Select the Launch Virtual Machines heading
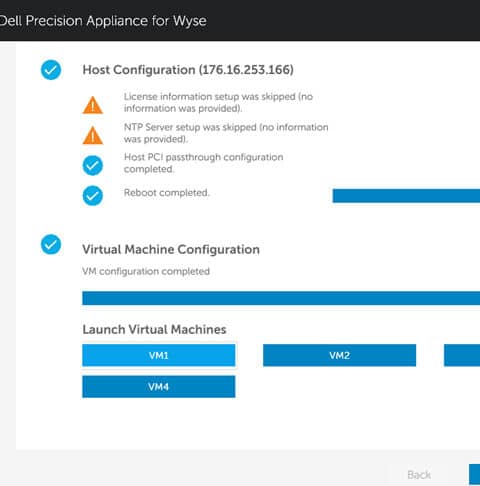Screen dimensions: 480x486 (x=154, y=329)
